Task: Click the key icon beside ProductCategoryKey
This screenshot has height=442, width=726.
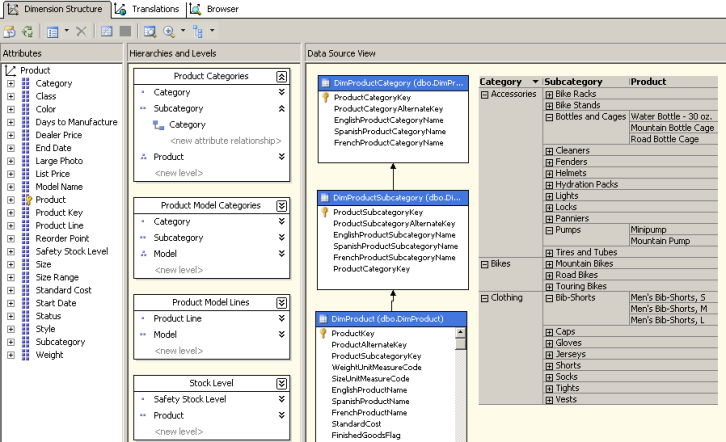Action: 325,97
